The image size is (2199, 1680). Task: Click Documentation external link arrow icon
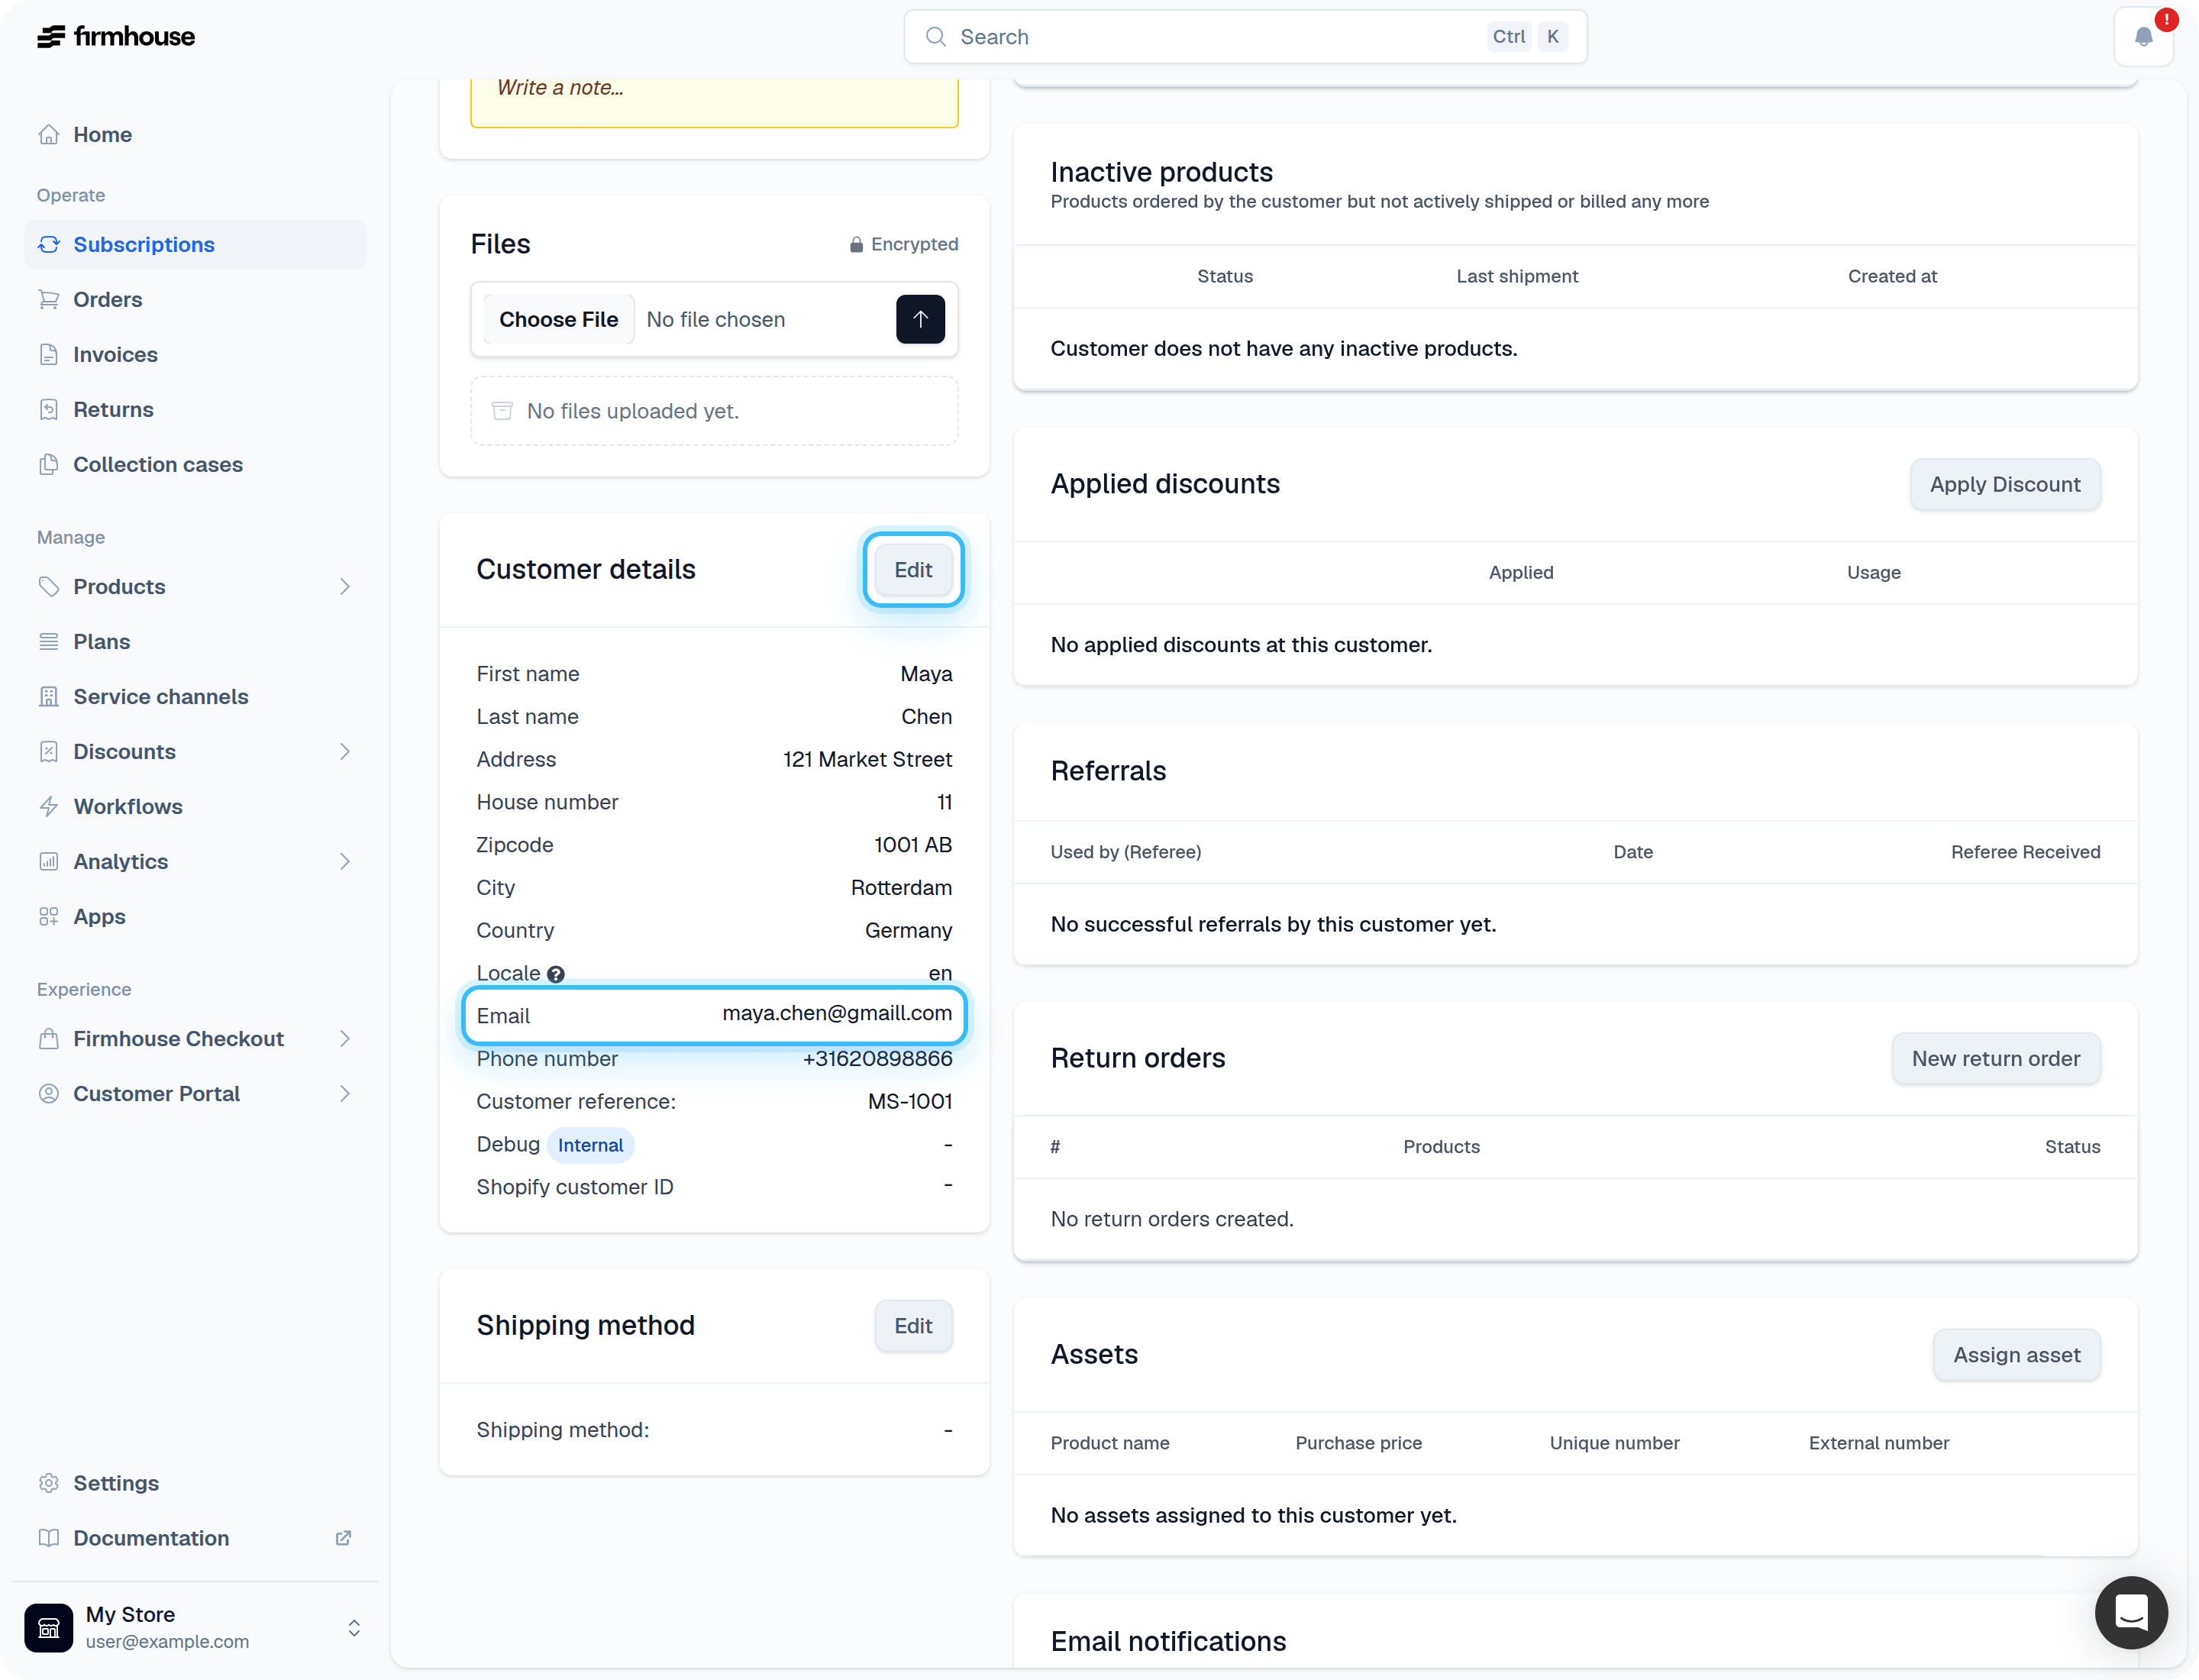coord(343,1537)
